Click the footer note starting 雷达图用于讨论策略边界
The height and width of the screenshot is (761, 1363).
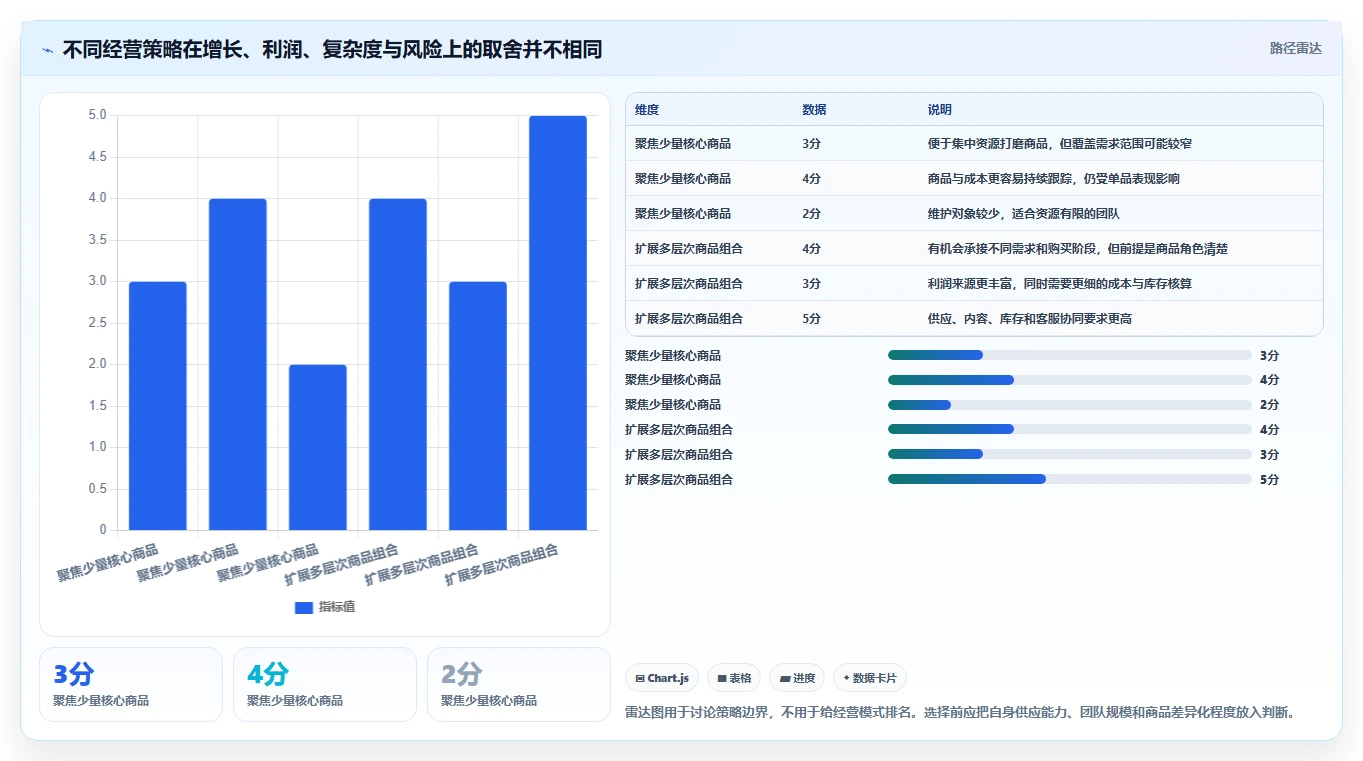tap(962, 713)
